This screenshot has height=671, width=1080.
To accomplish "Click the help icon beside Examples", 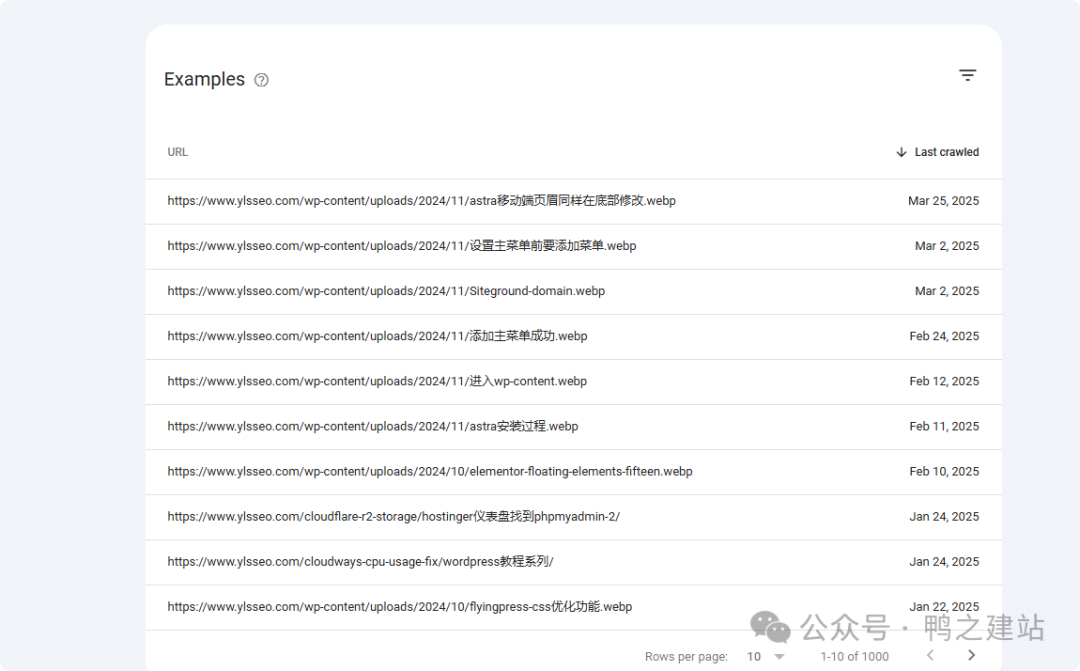I will pos(261,80).
